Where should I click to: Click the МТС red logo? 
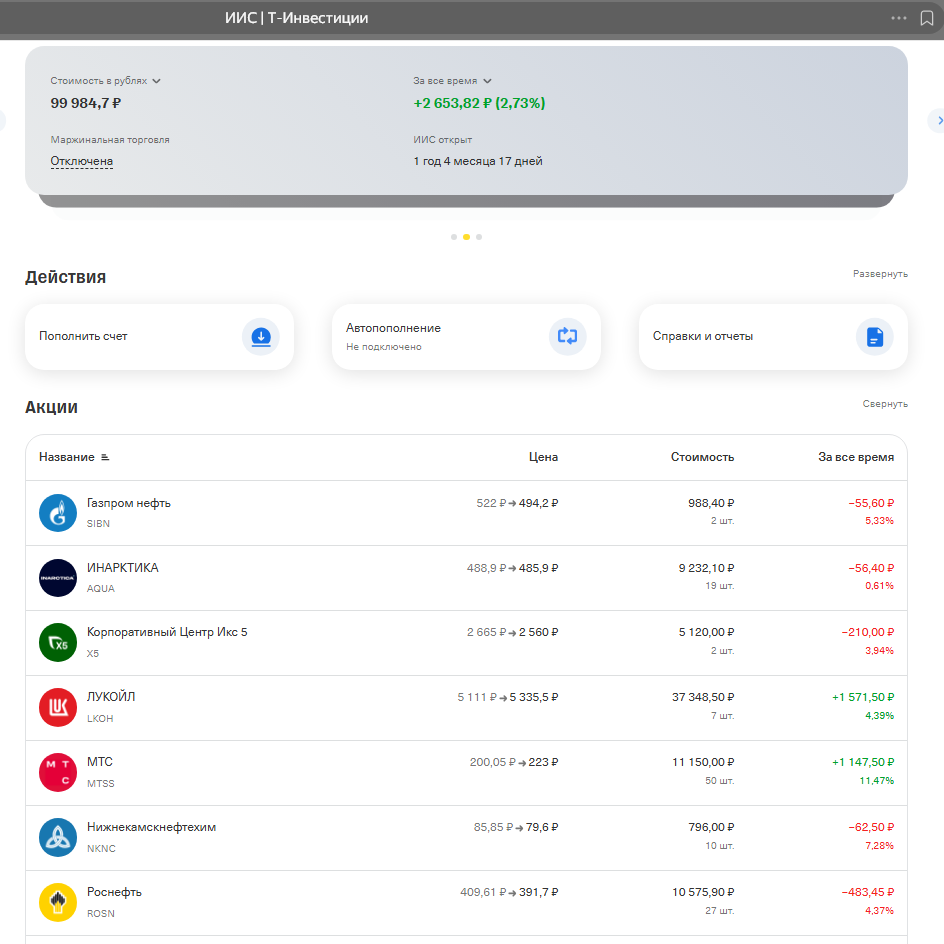tap(58, 772)
